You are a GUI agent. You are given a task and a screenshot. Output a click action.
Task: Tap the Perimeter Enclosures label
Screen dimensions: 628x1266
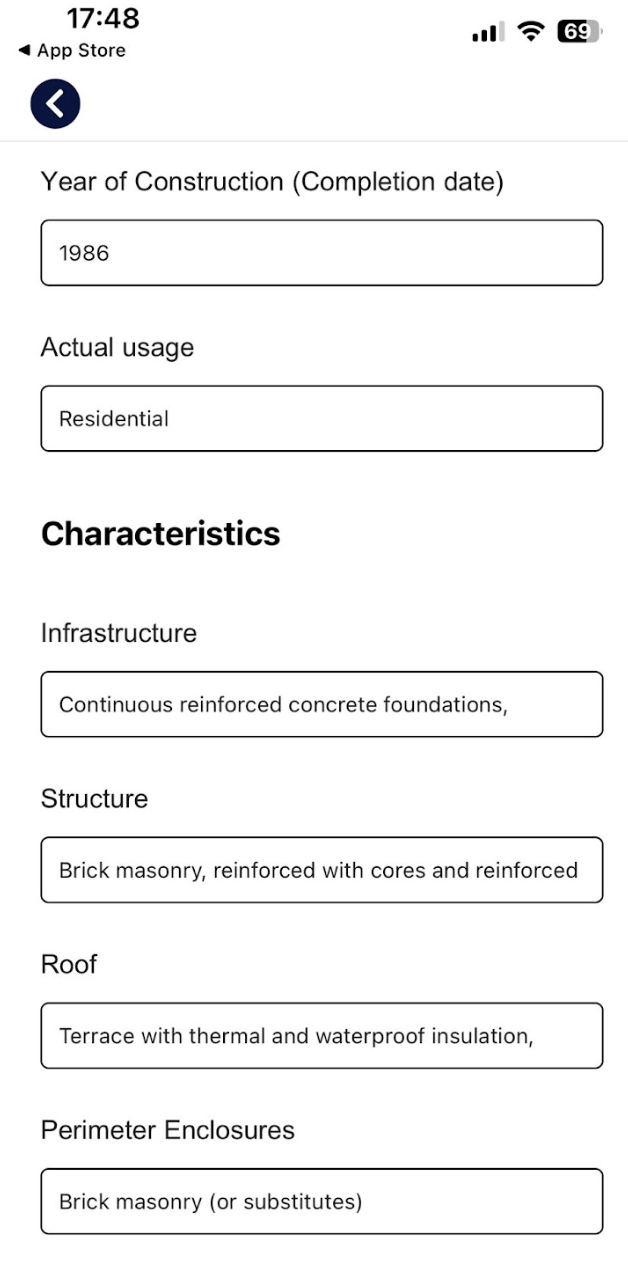(x=167, y=1130)
